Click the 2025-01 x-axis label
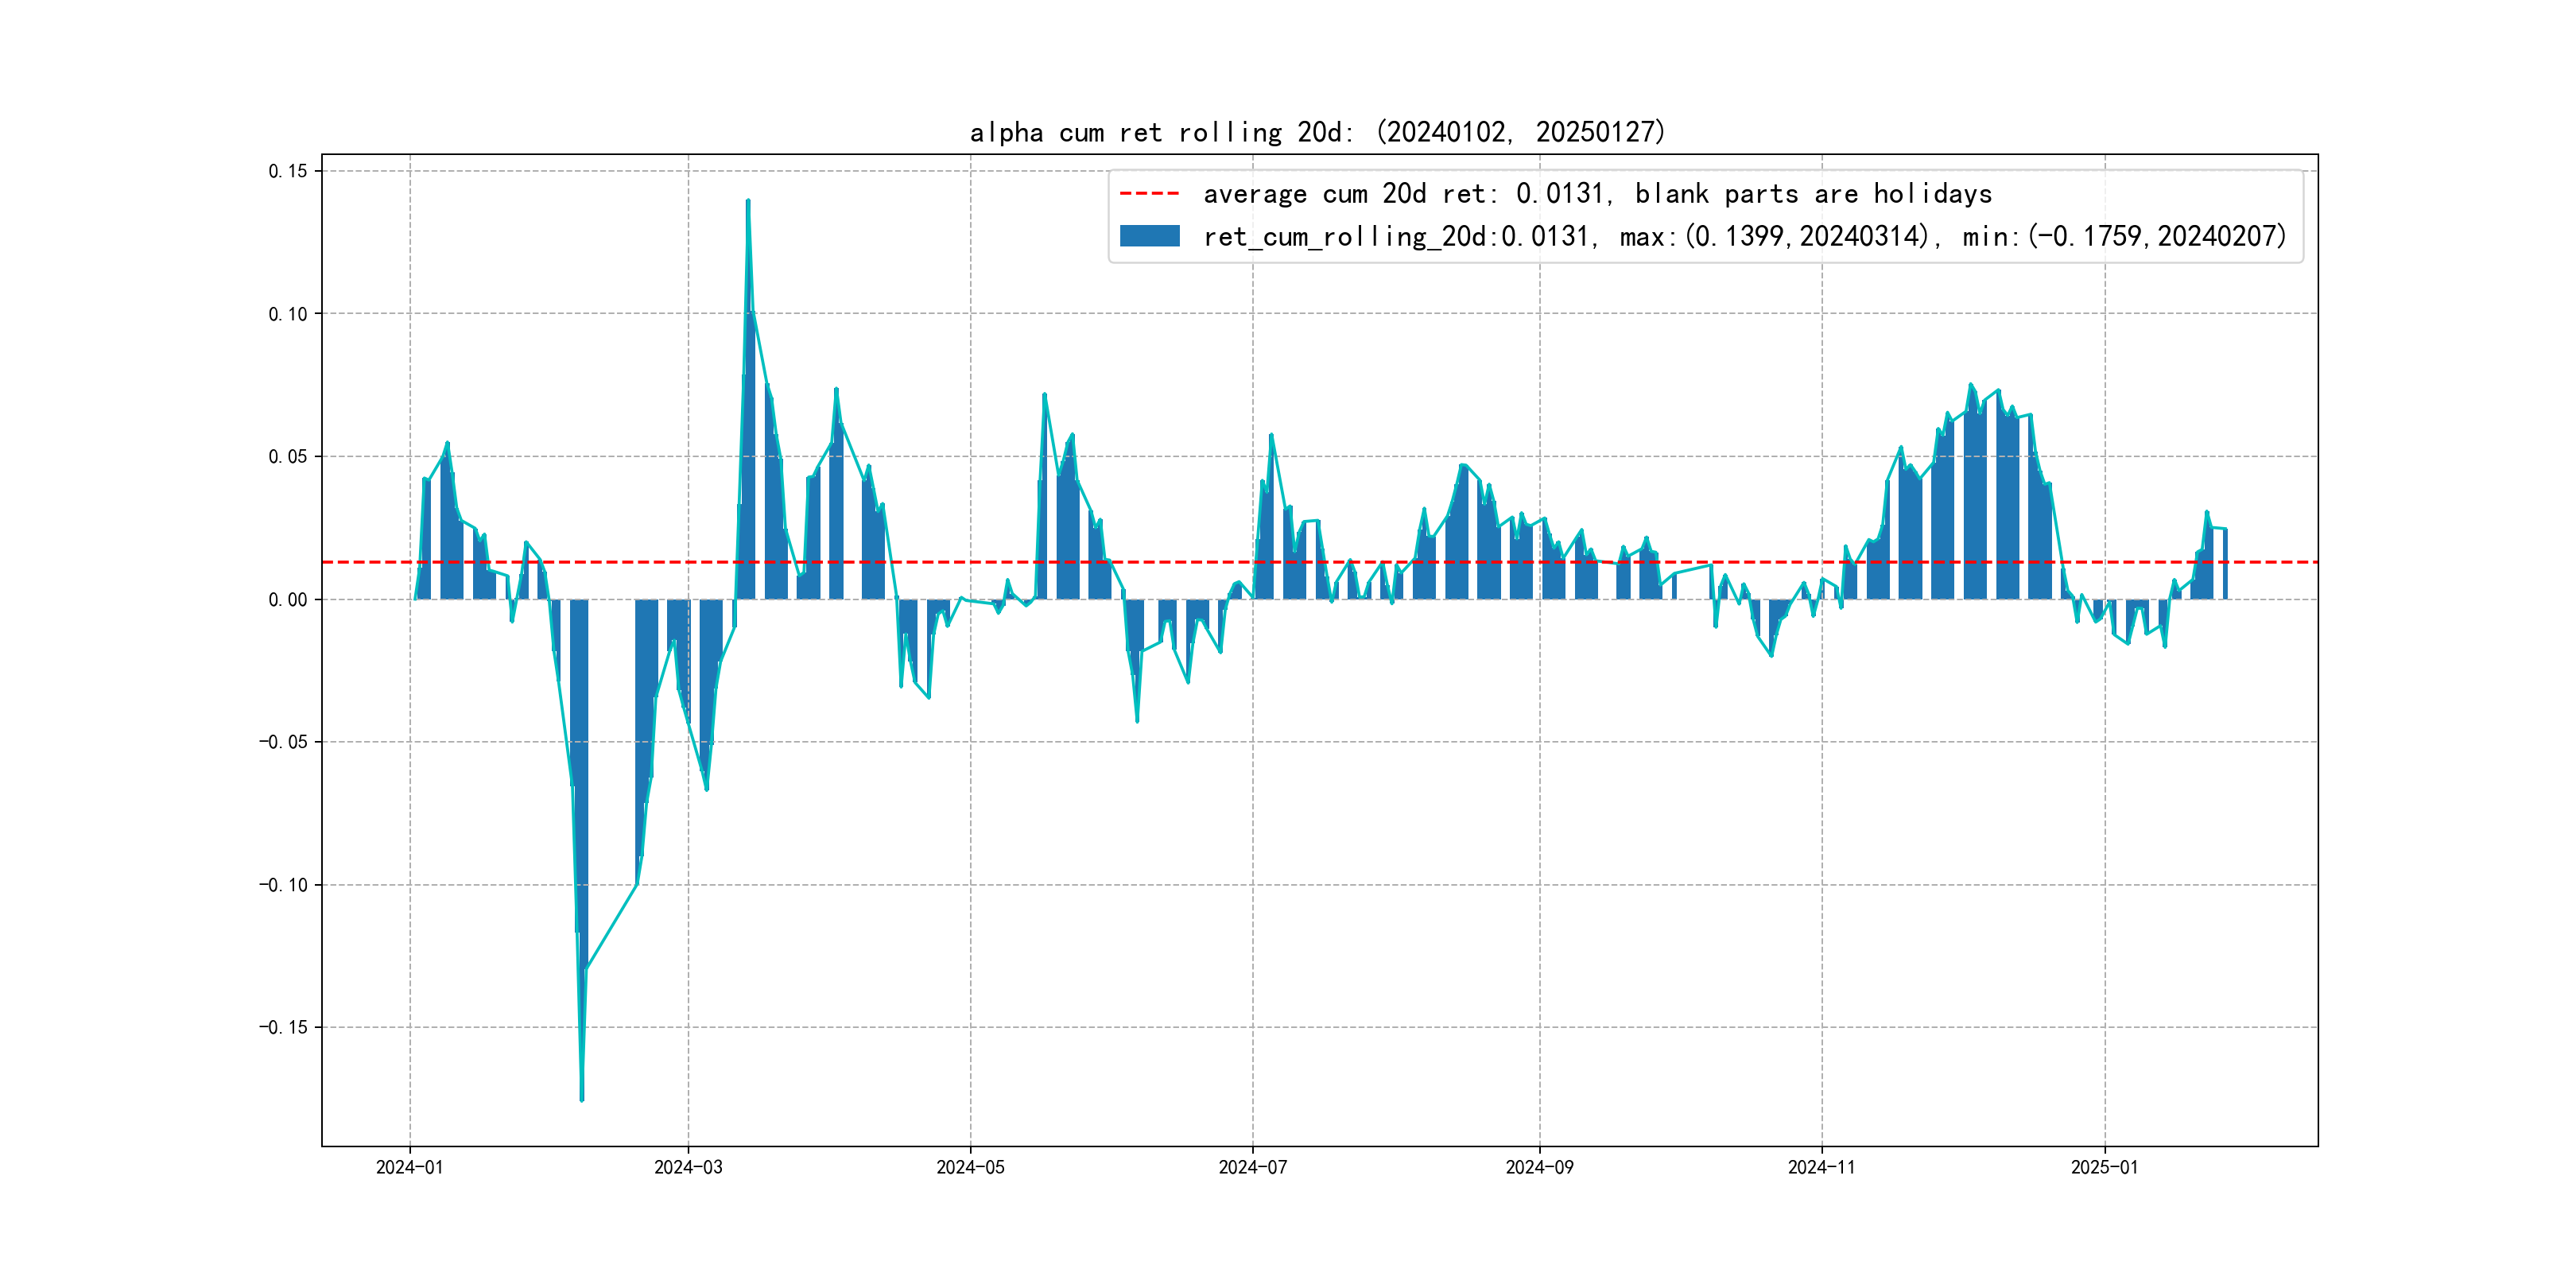The height and width of the screenshot is (1288, 2576). pos(2104,1167)
